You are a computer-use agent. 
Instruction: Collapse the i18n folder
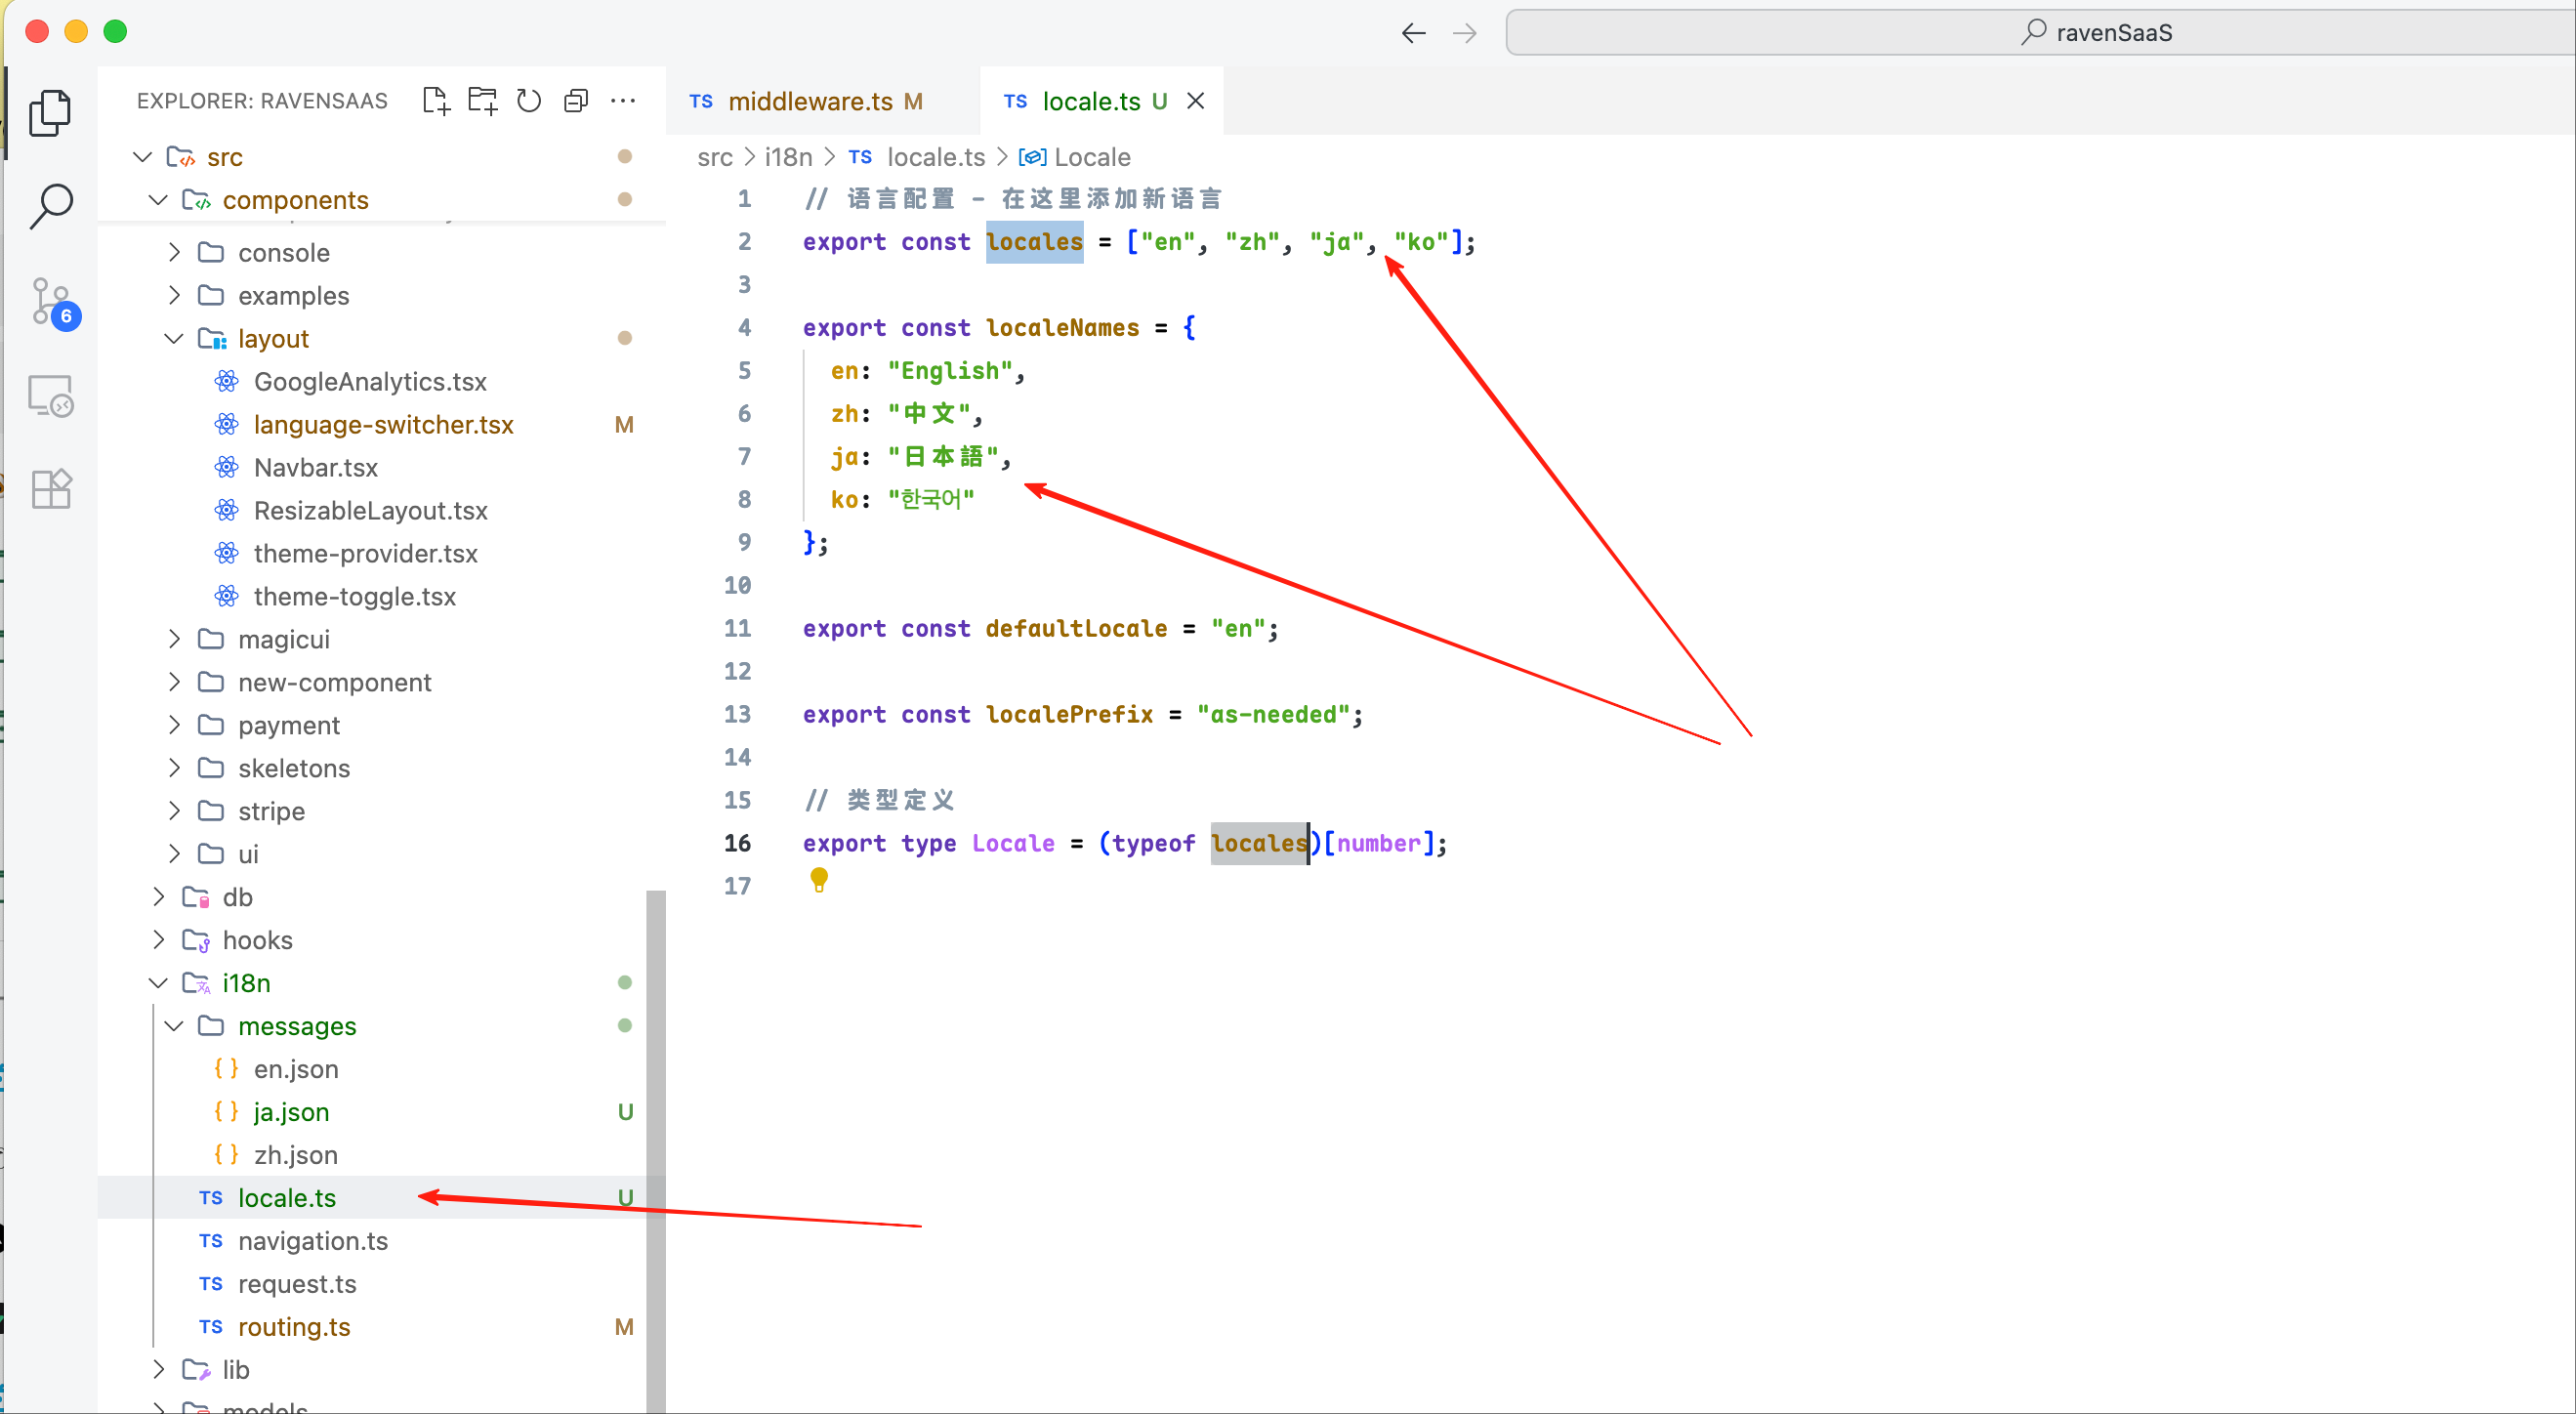point(158,983)
